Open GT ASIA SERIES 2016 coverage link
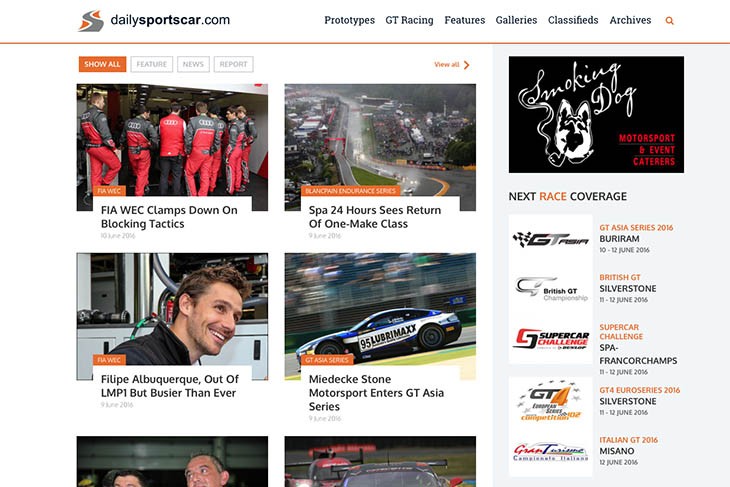 pyautogui.click(x=636, y=228)
